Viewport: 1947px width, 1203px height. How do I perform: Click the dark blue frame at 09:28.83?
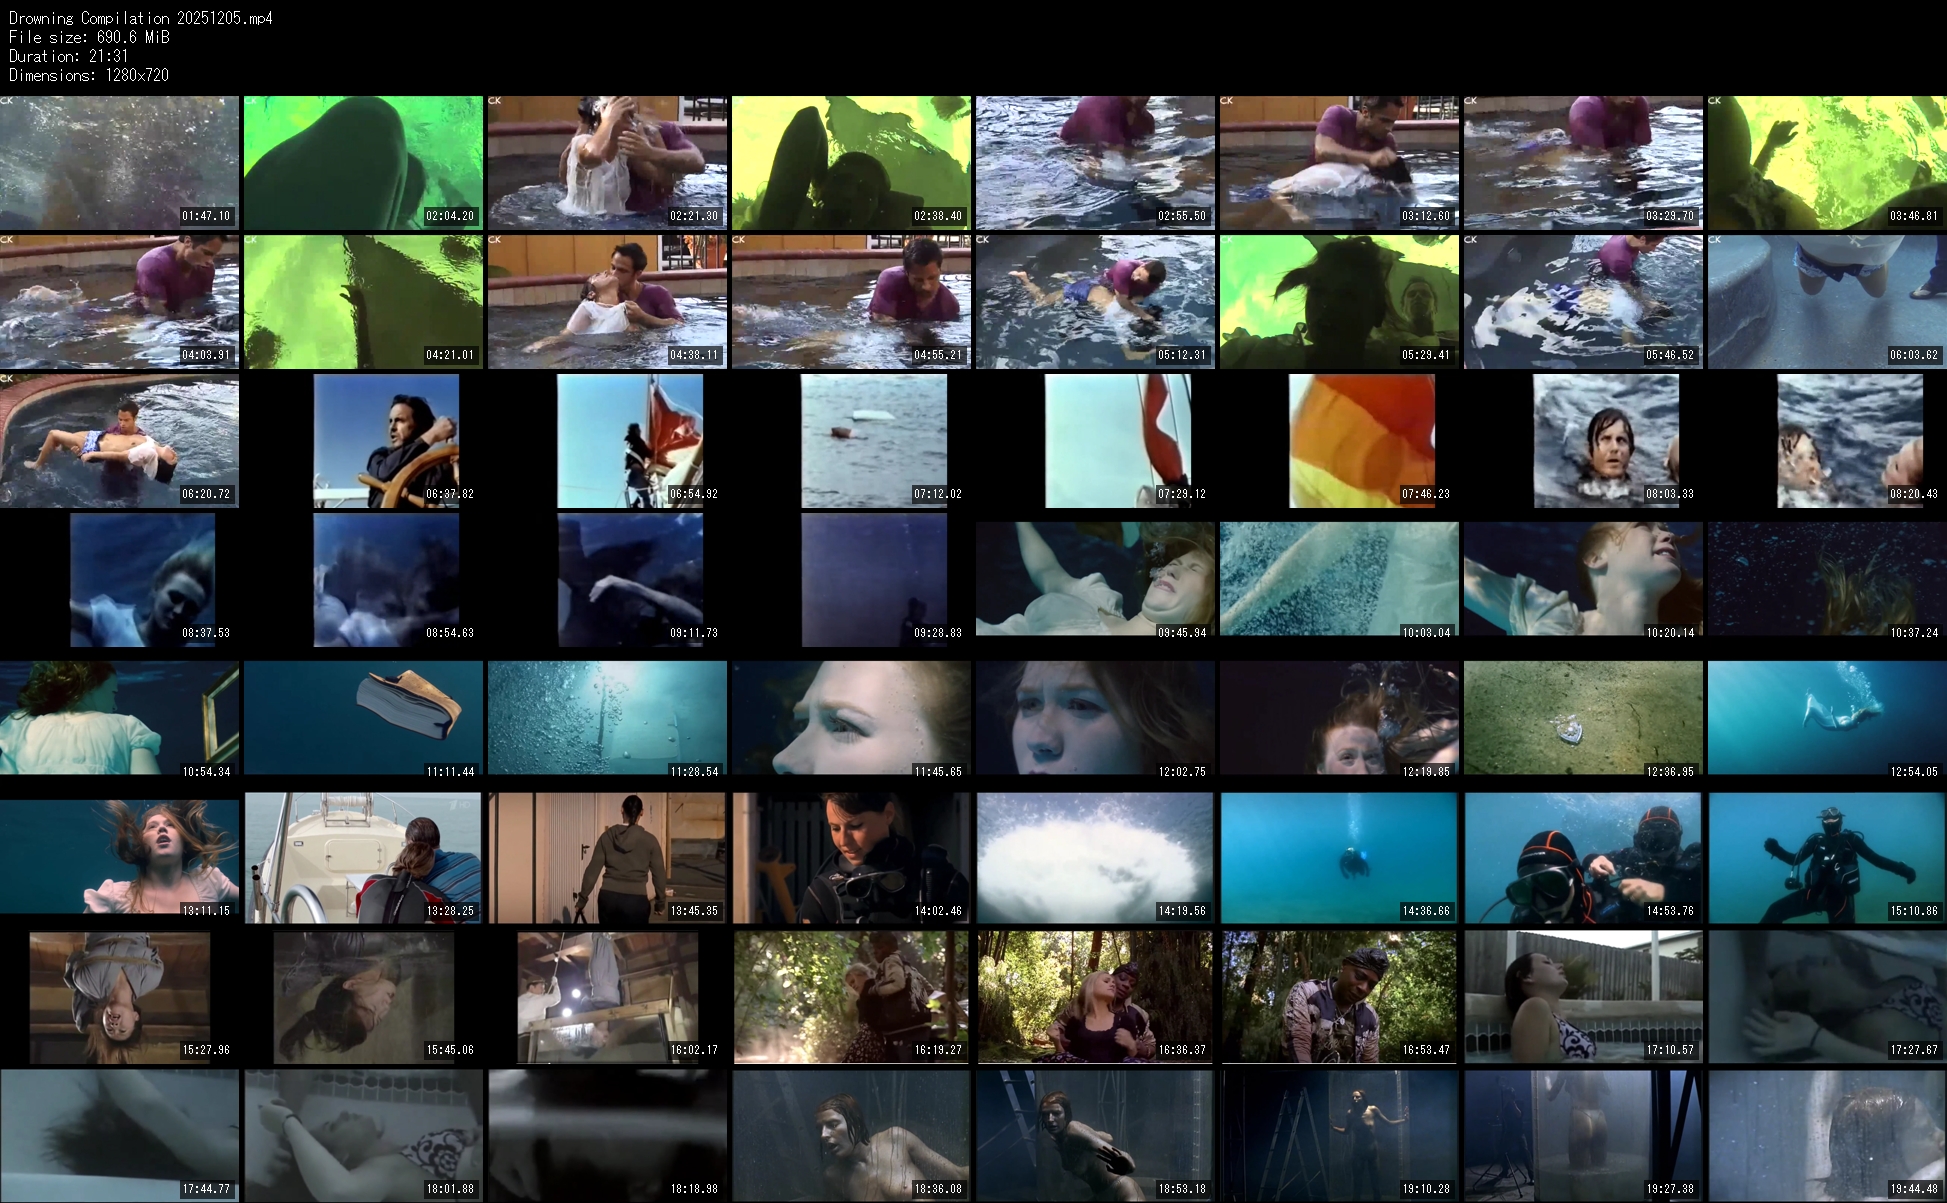click(x=874, y=580)
